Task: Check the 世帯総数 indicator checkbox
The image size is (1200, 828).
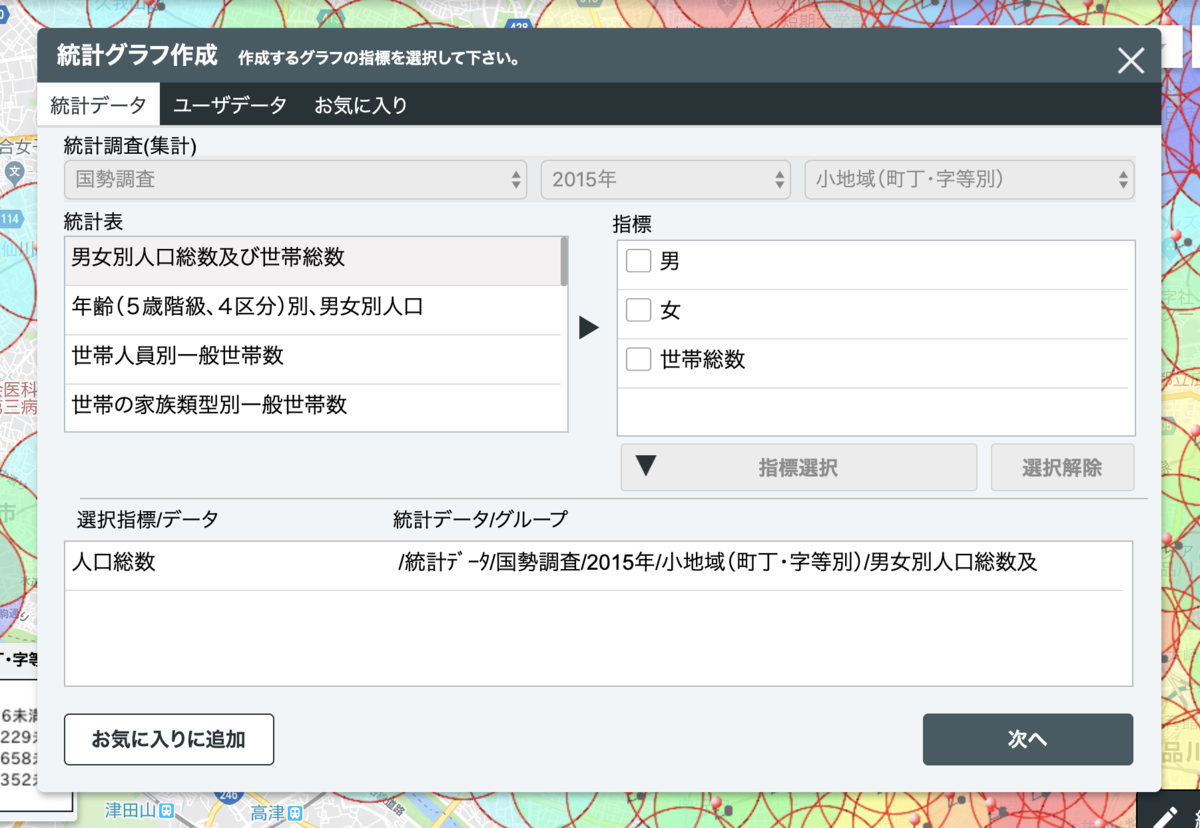Action: tap(638, 359)
